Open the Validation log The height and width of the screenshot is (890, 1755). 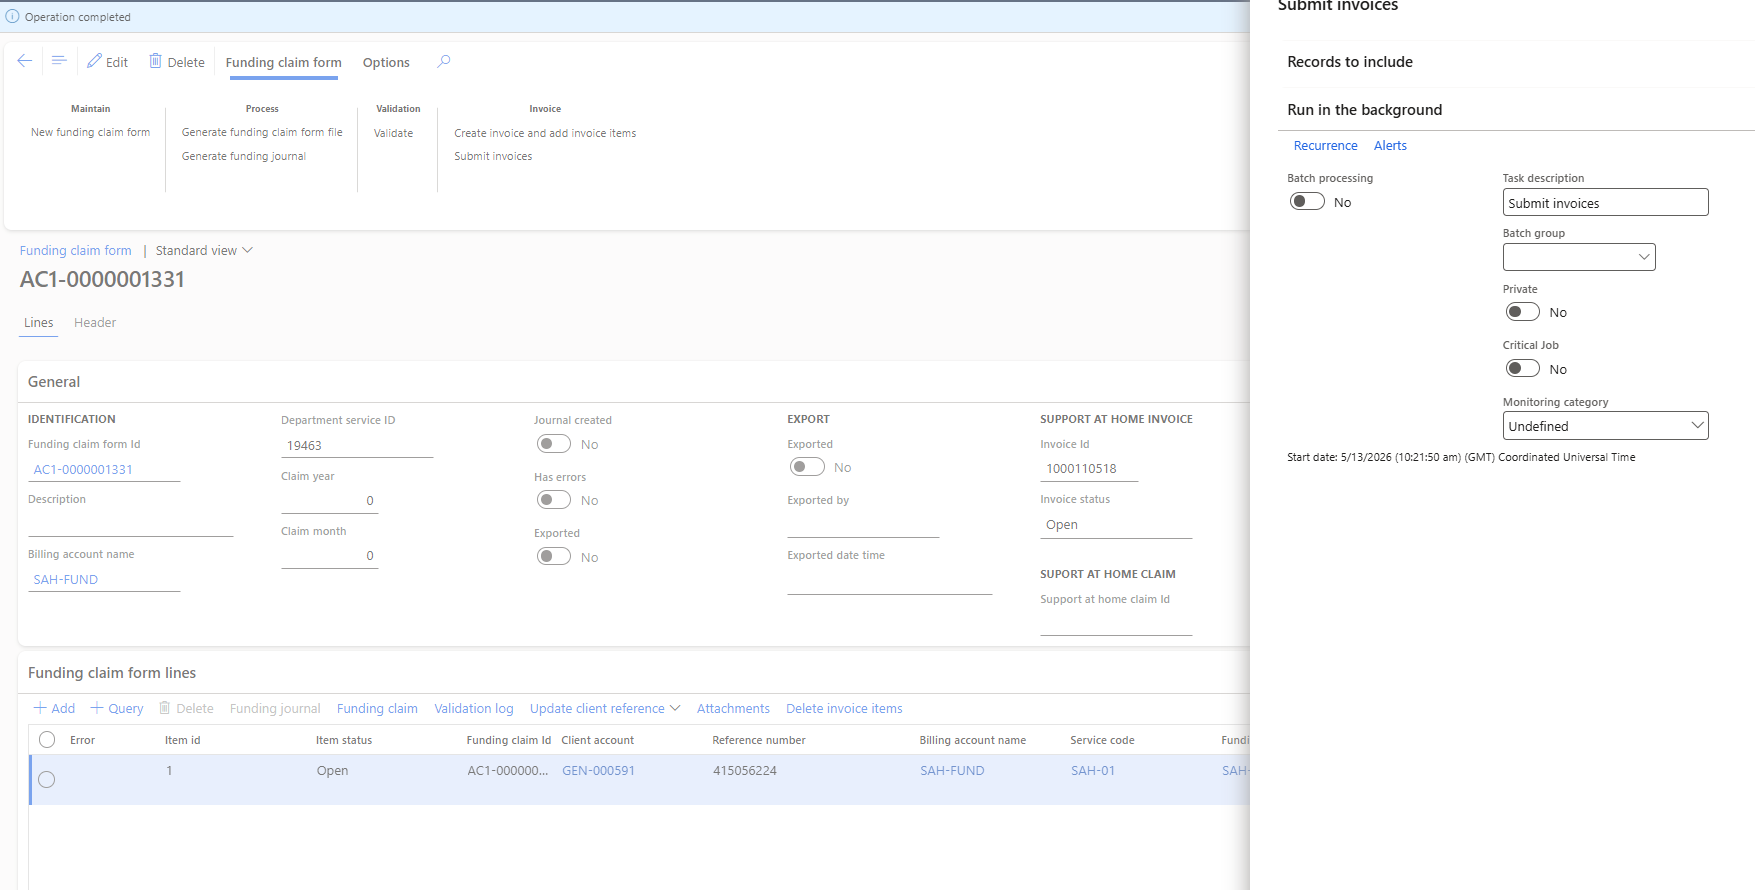(473, 708)
